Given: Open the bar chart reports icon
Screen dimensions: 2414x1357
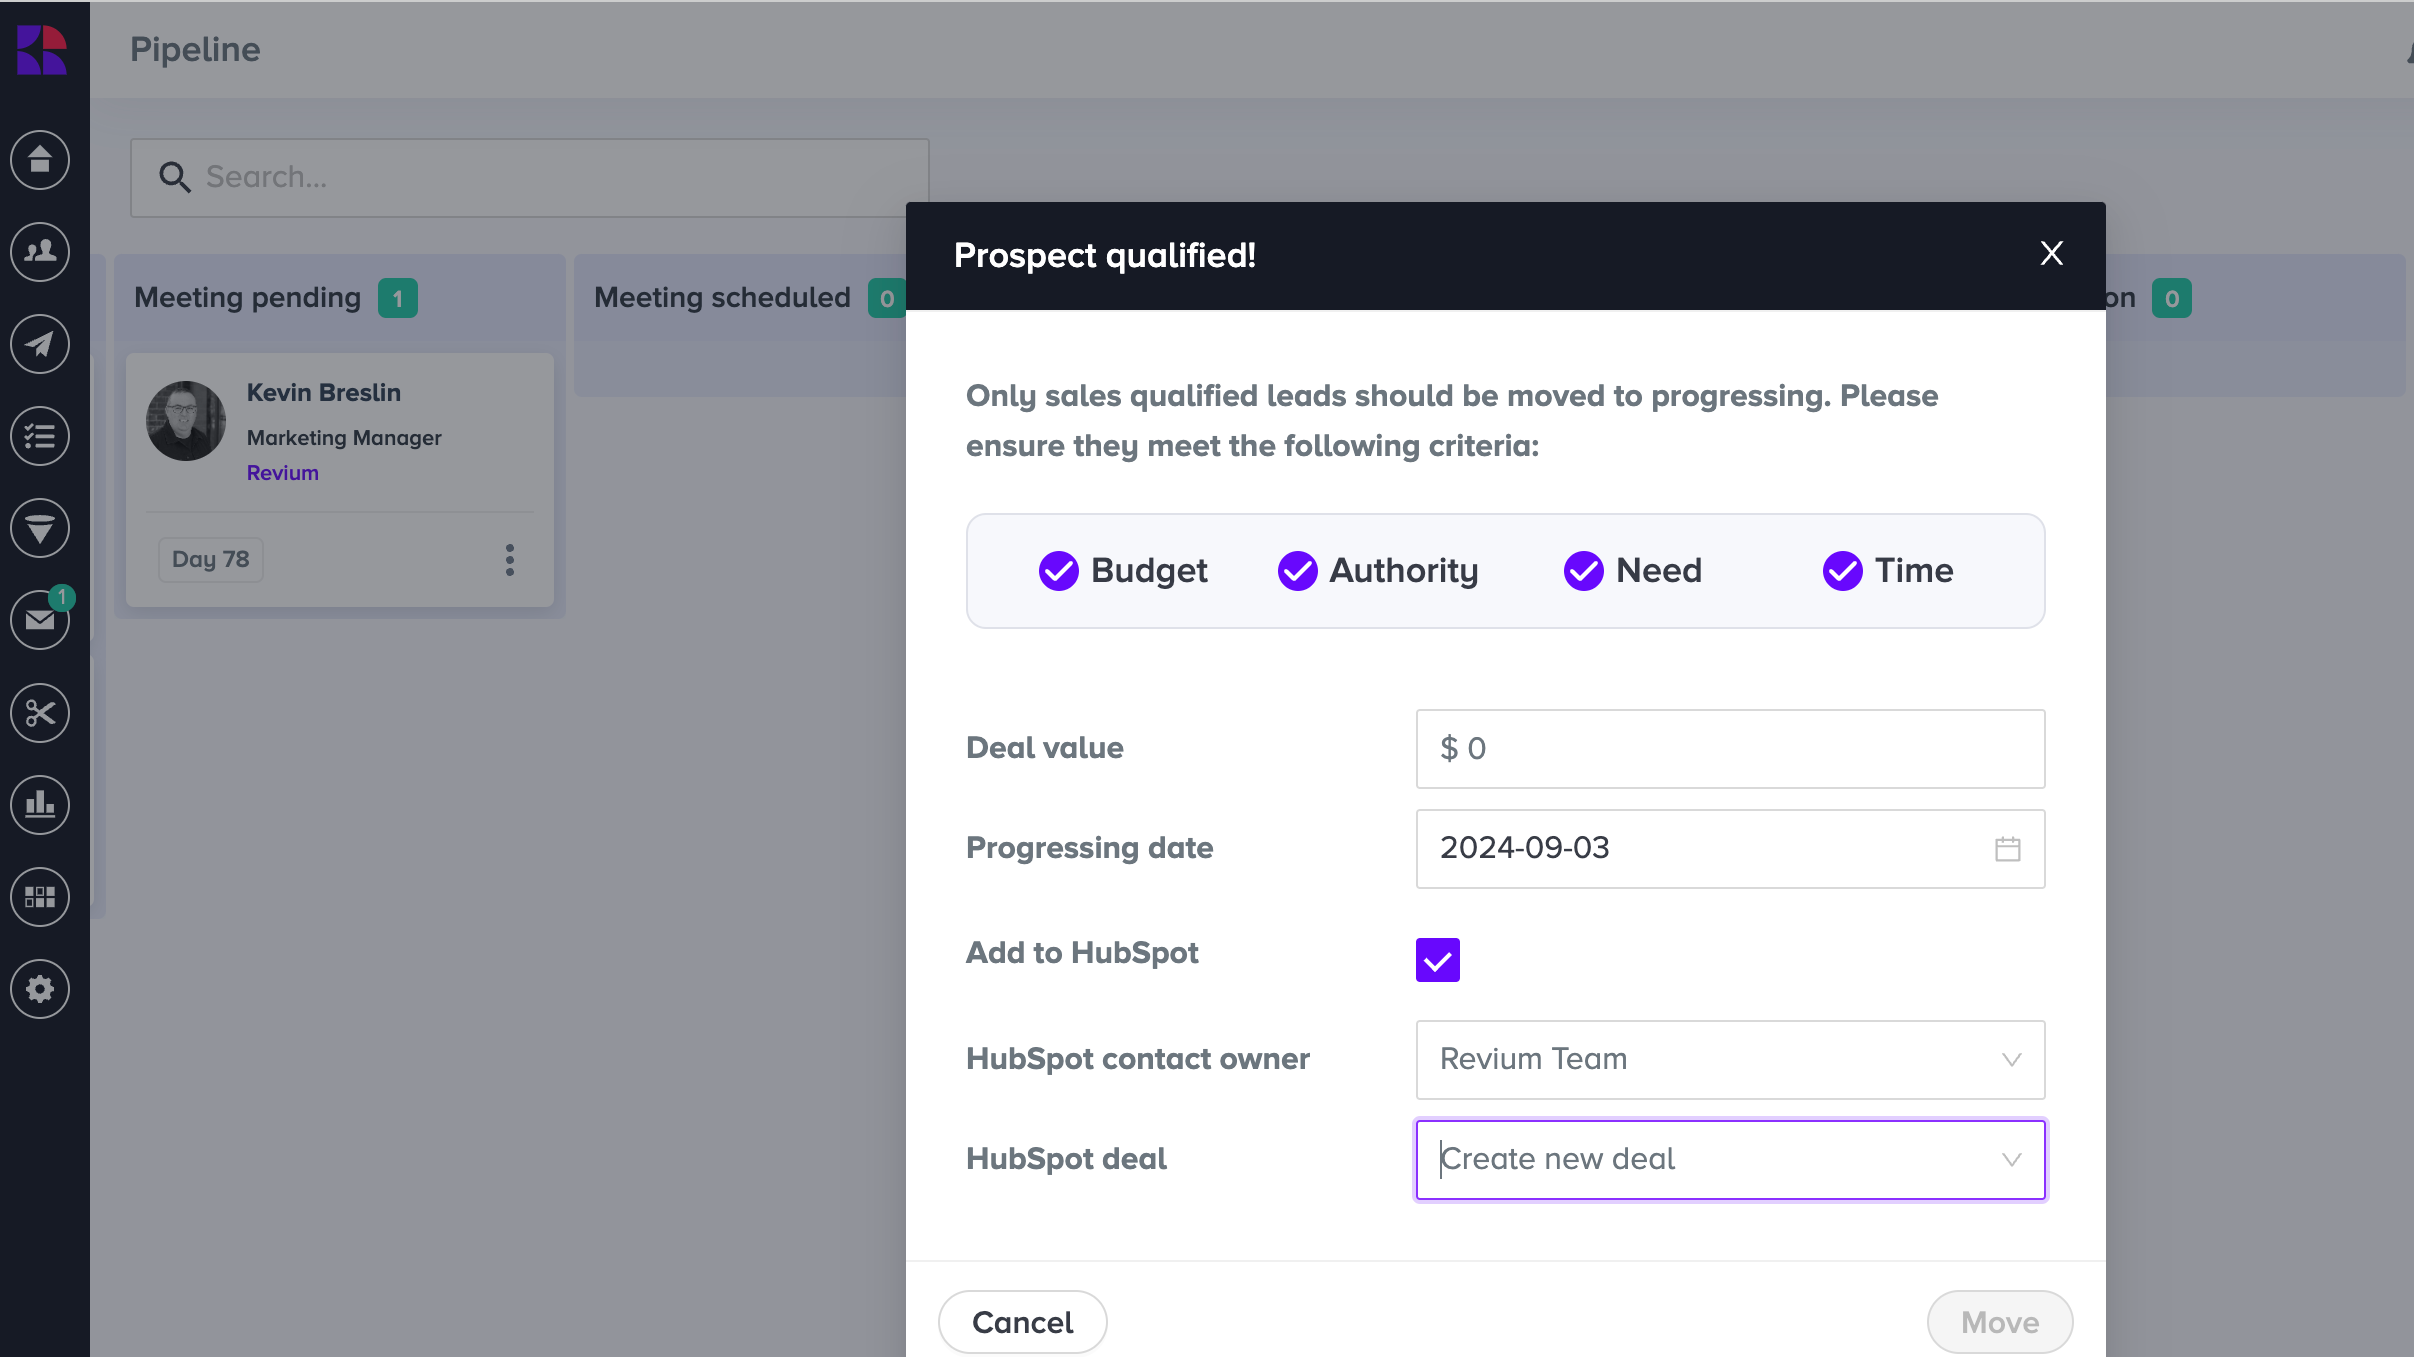Looking at the screenshot, I should coord(40,805).
